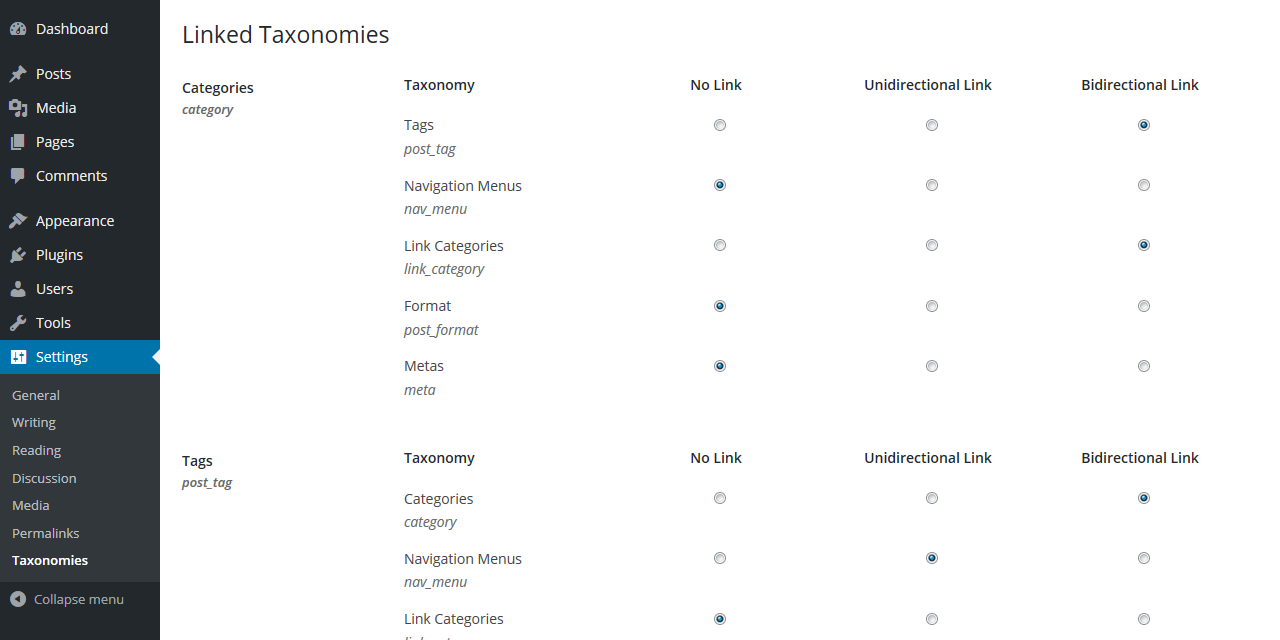
Task: Click the Posts pushpin icon
Action: click(18, 74)
